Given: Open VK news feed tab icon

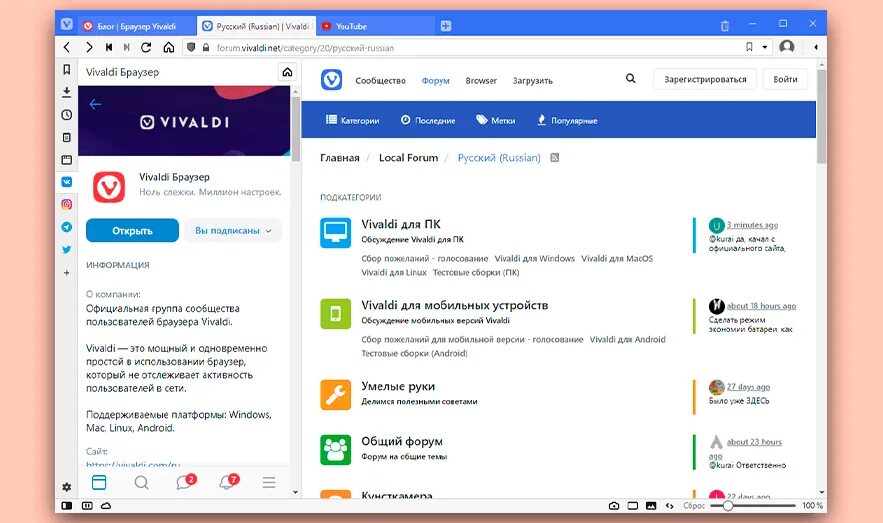Looking at the screenshot, I should coord(99,482).
